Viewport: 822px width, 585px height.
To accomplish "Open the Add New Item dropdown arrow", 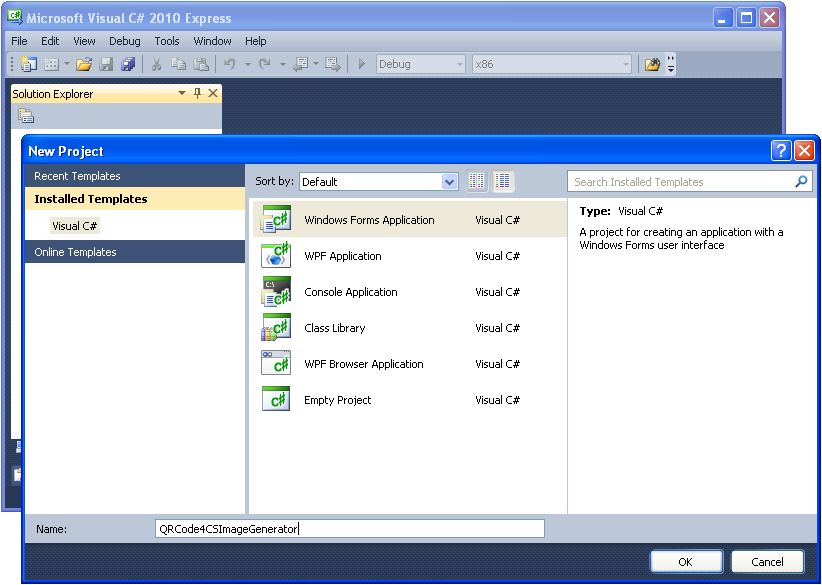I will coord(67,64).
